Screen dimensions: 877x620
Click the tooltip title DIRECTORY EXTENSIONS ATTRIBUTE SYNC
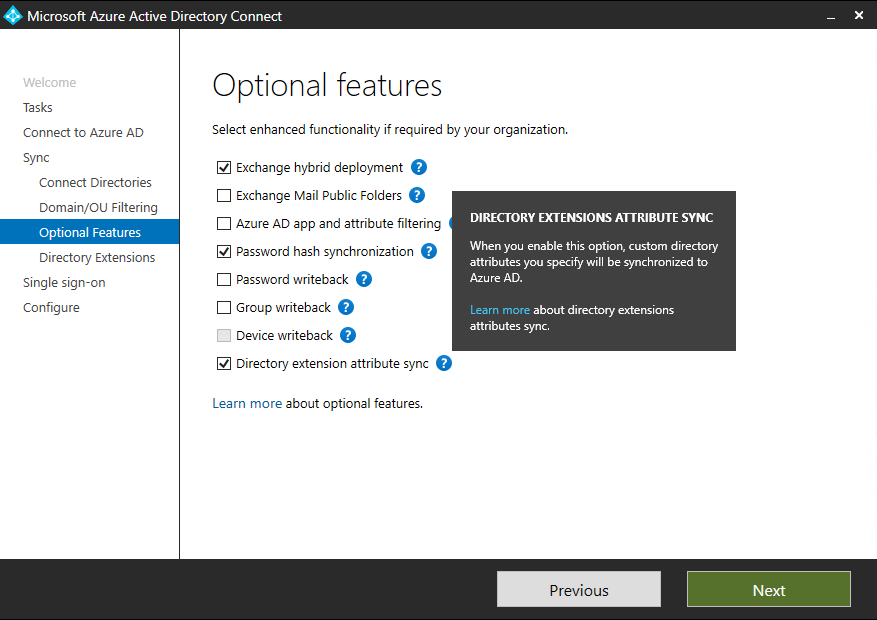pyautogui.click(x=592, y=217)
